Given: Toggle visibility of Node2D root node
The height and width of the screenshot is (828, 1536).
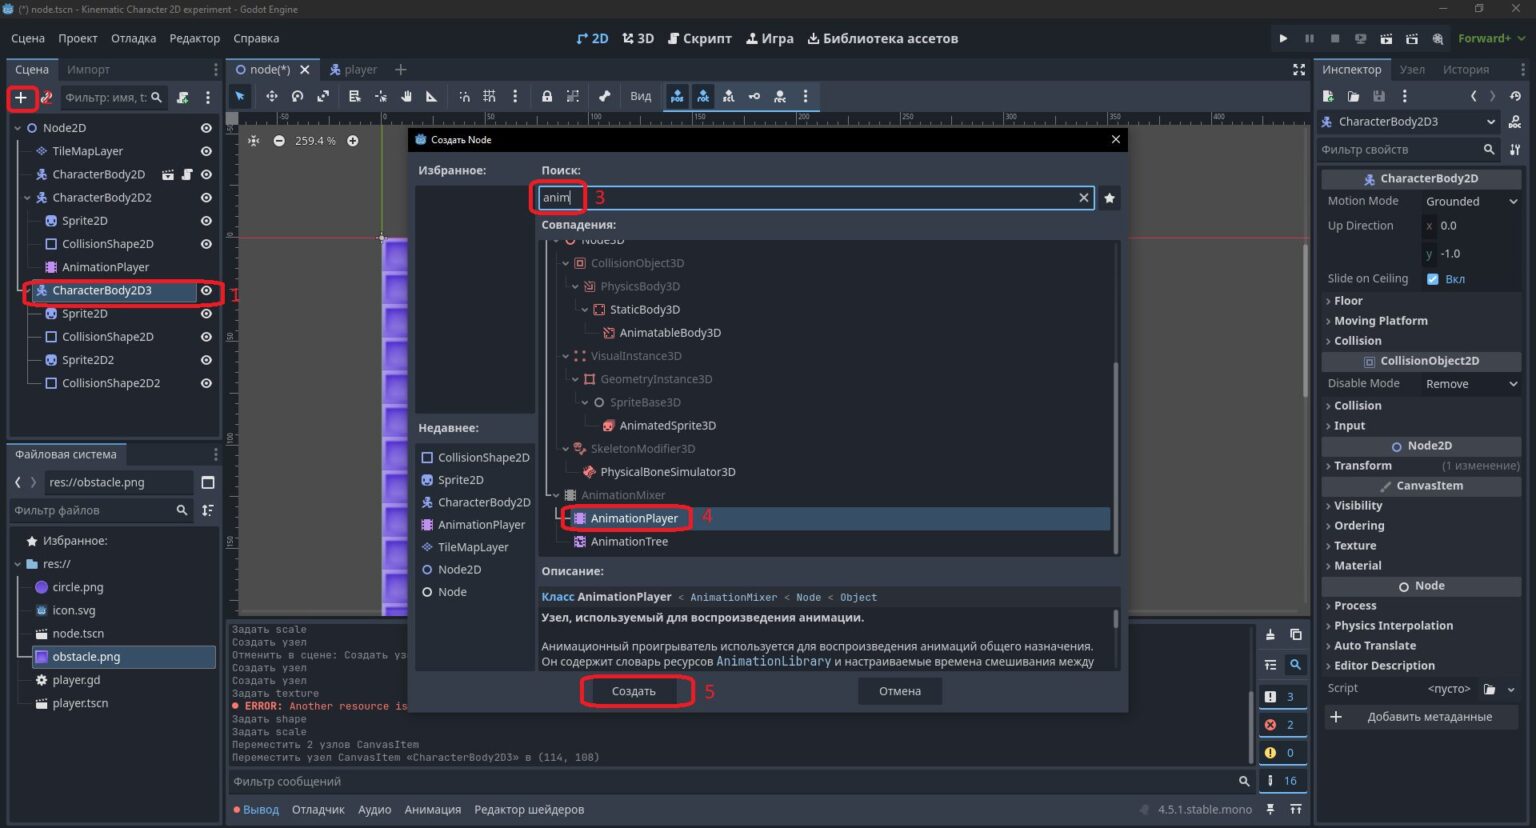Looking at the screenshot, I should coord(206,128).
